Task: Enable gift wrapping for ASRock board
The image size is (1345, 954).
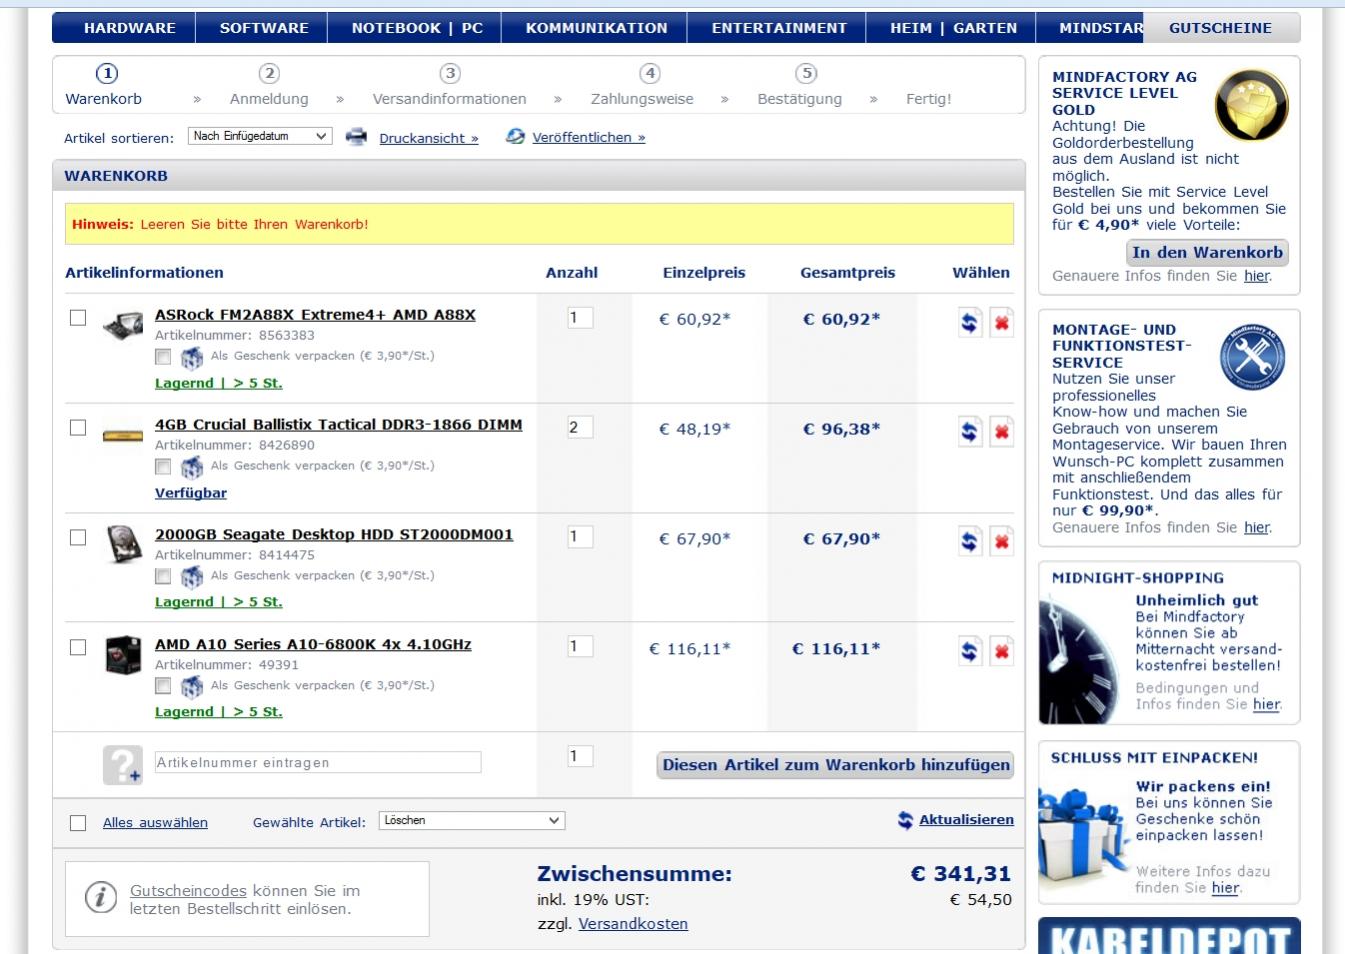Action: (163, 356)
